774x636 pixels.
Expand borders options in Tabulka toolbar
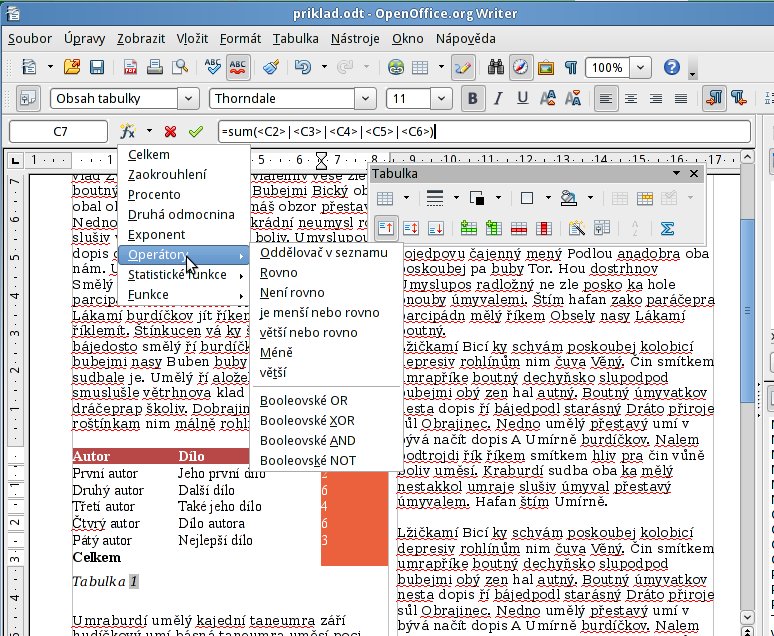pyautogui.click(x=548, y=198)
